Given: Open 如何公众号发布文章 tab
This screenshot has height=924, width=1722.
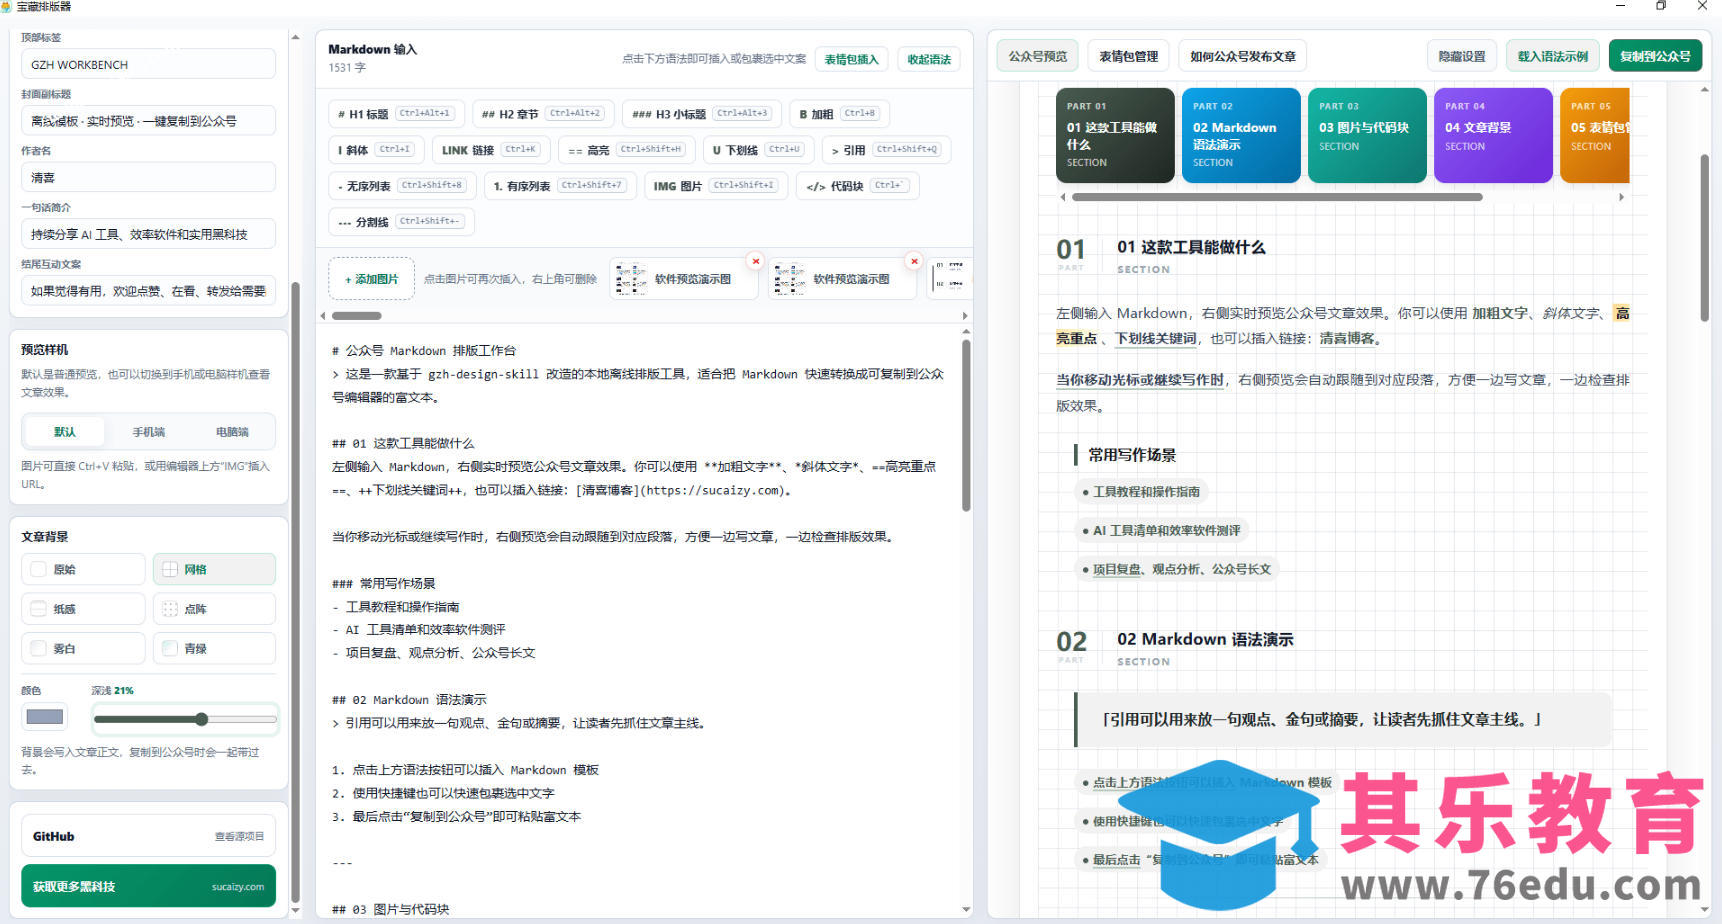Looking at the screenshot, I should (x=1242, y=56).
